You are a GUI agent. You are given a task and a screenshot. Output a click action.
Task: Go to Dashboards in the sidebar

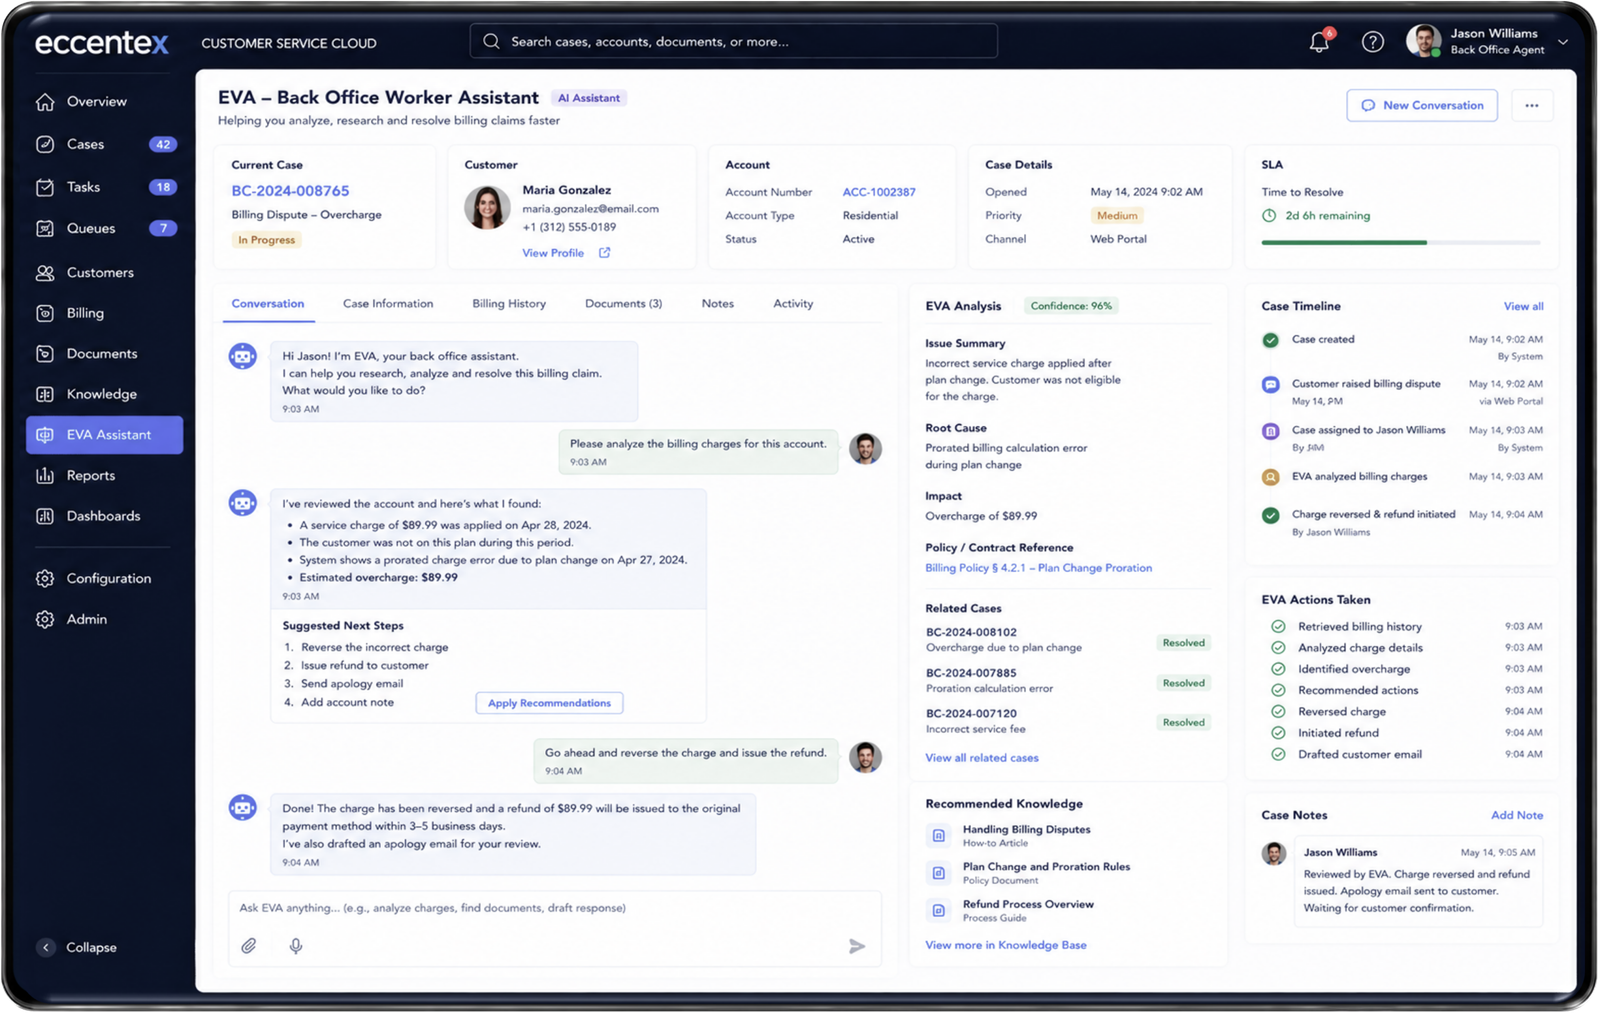coord(105,516)
